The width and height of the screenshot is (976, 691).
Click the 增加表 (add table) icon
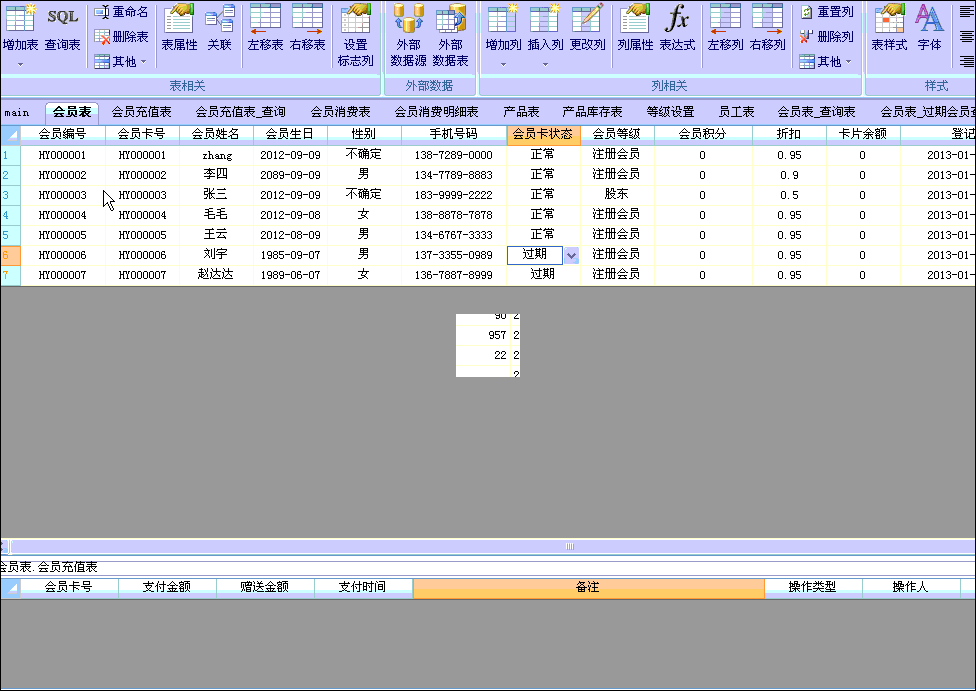[20, 28]
